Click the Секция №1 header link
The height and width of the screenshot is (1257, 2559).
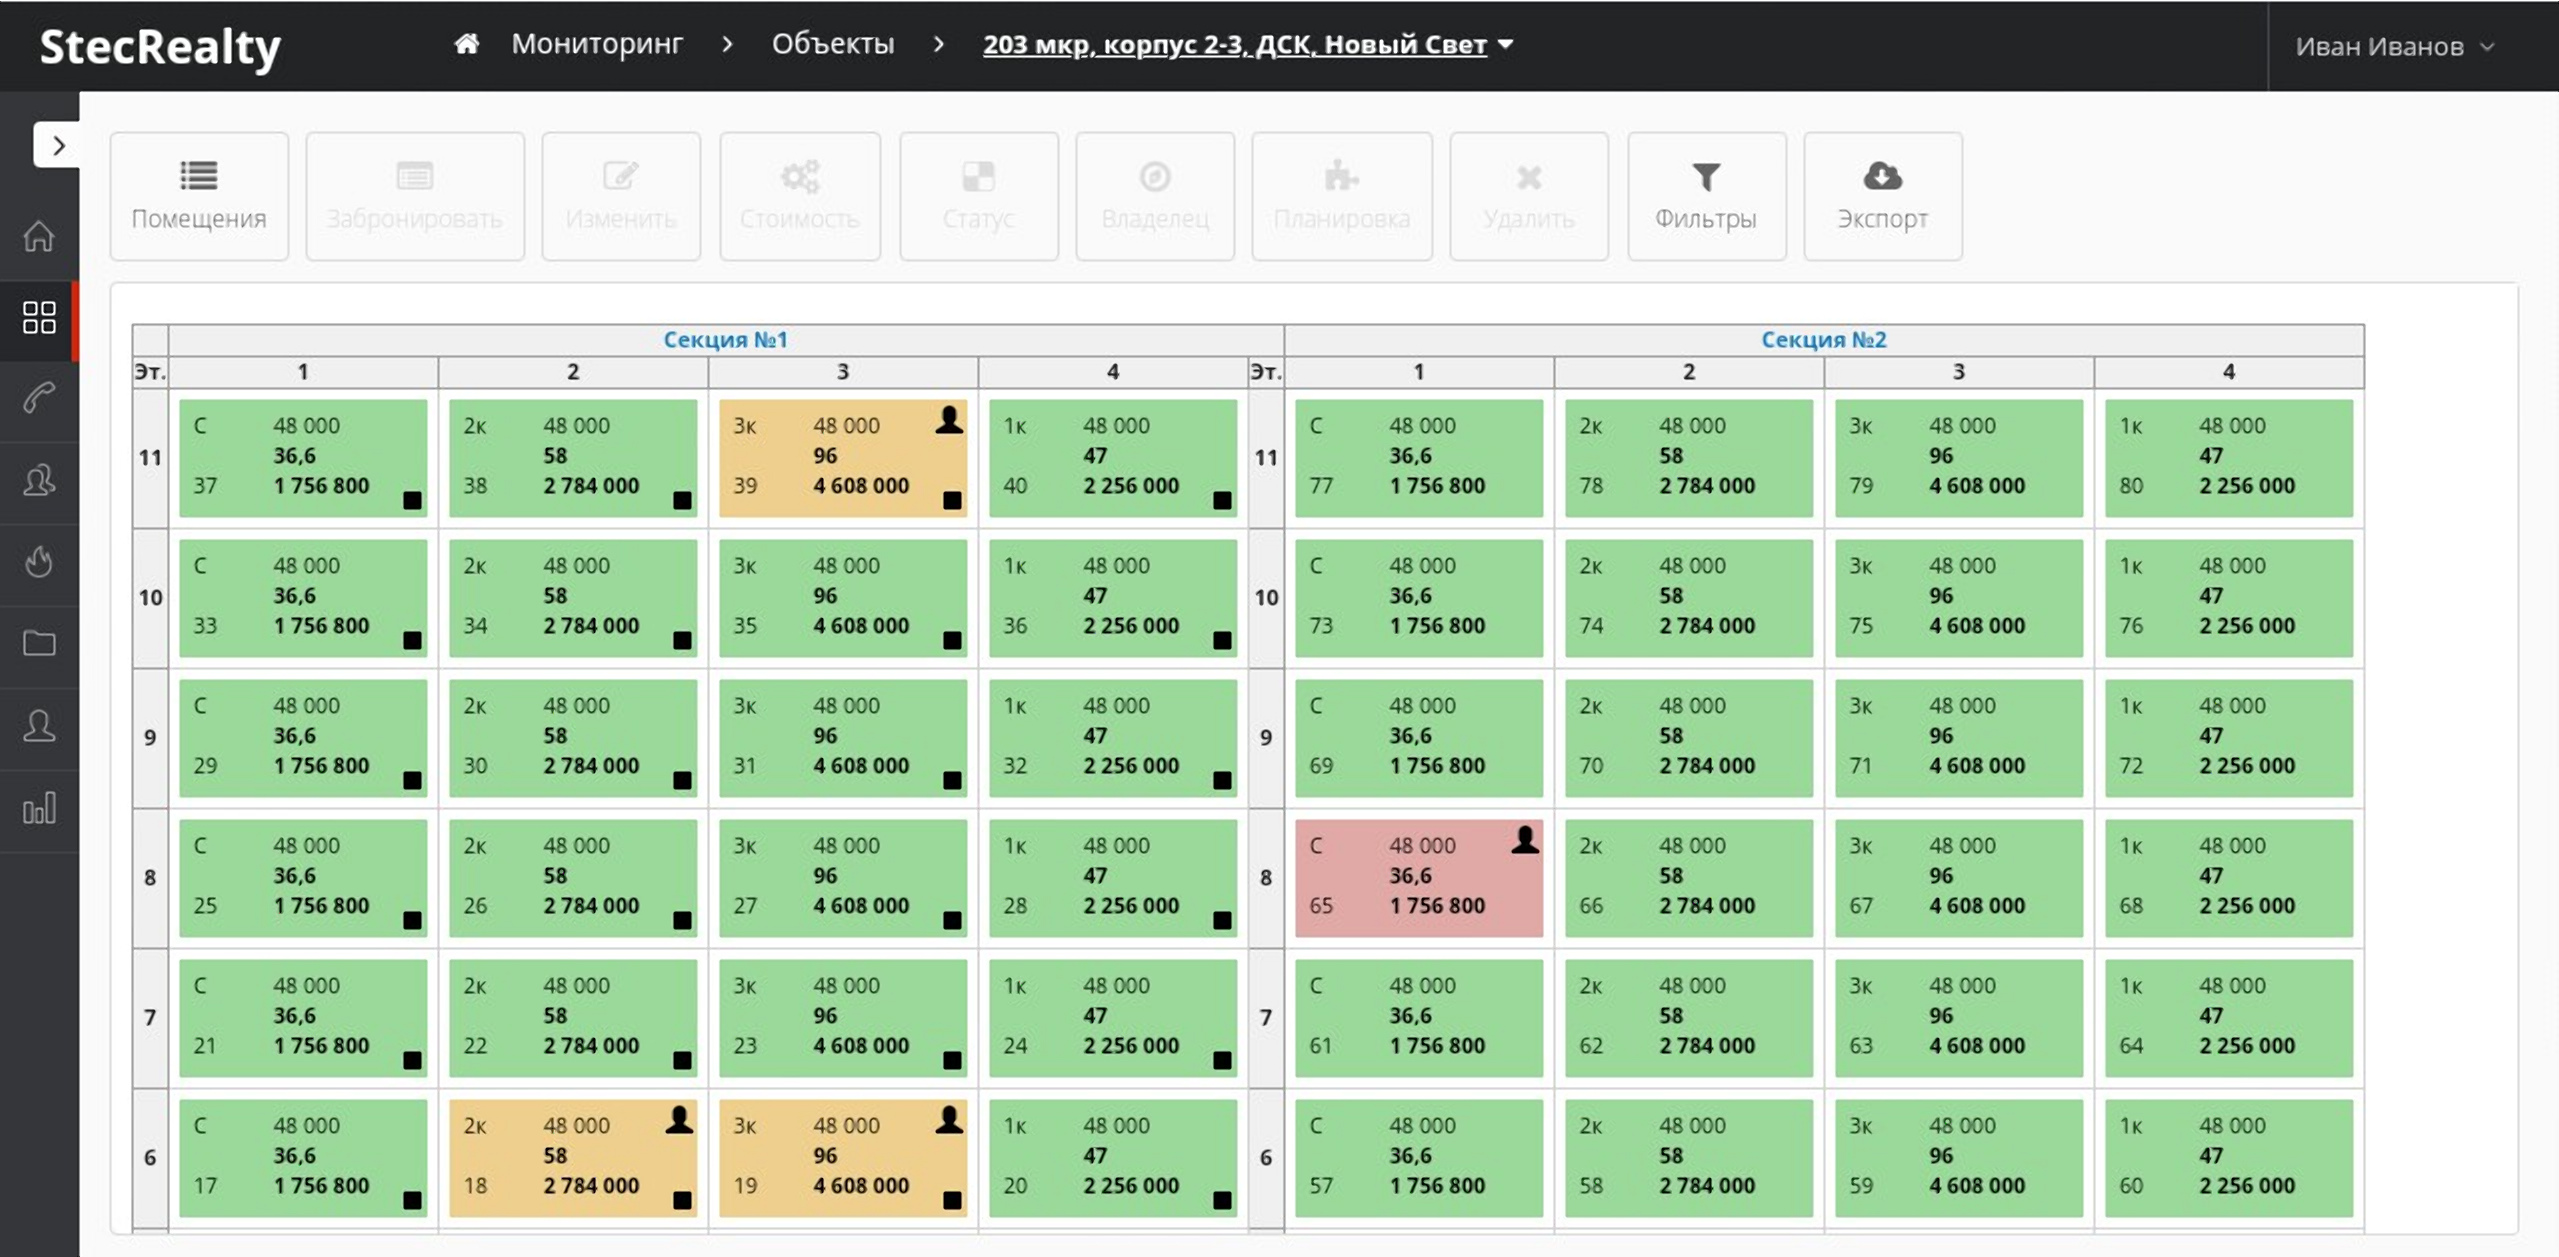click(x=725, y=339)
